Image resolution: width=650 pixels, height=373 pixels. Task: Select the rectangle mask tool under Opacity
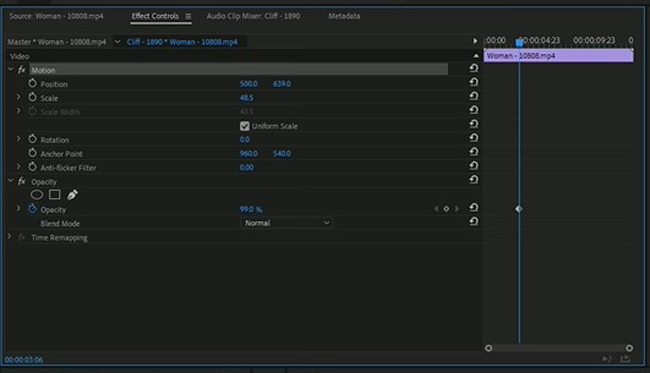click(55, 194)
